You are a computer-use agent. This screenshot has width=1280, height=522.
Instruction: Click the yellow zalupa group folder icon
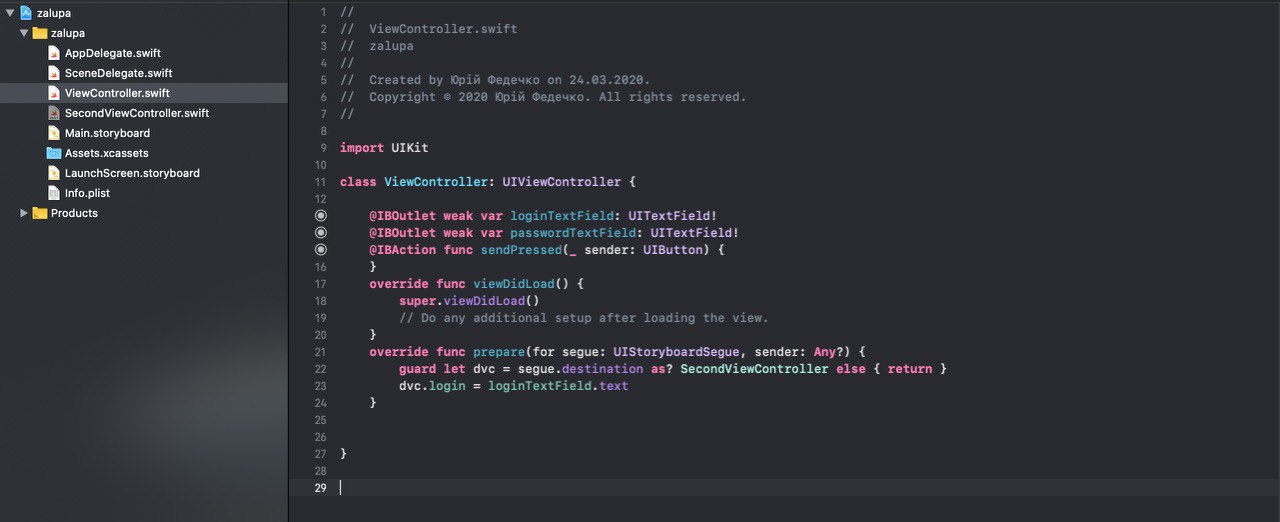pos(40,33)
